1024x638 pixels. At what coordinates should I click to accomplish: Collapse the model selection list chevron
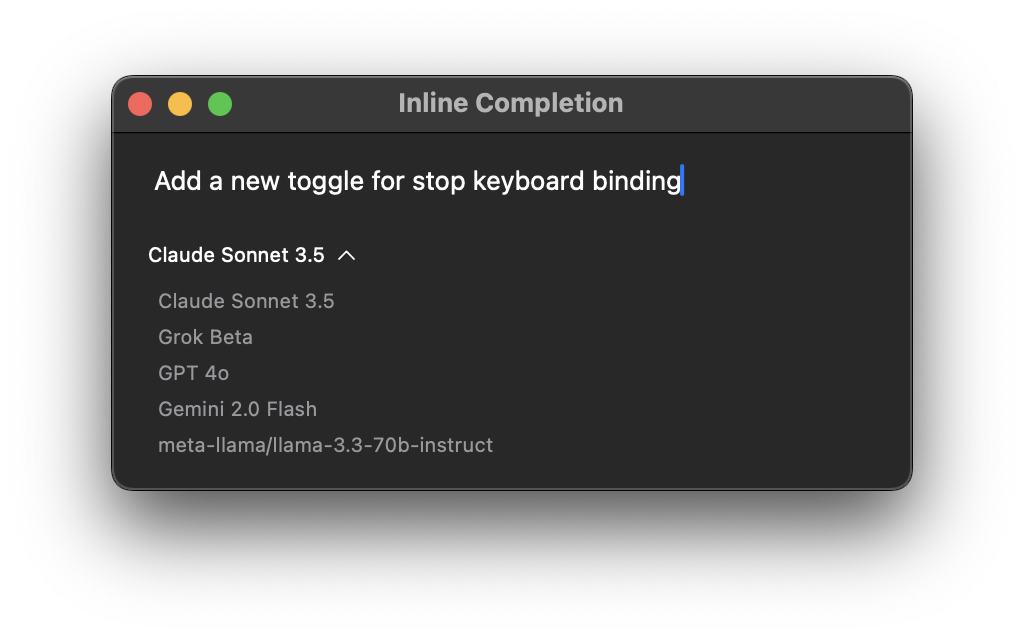347,256
